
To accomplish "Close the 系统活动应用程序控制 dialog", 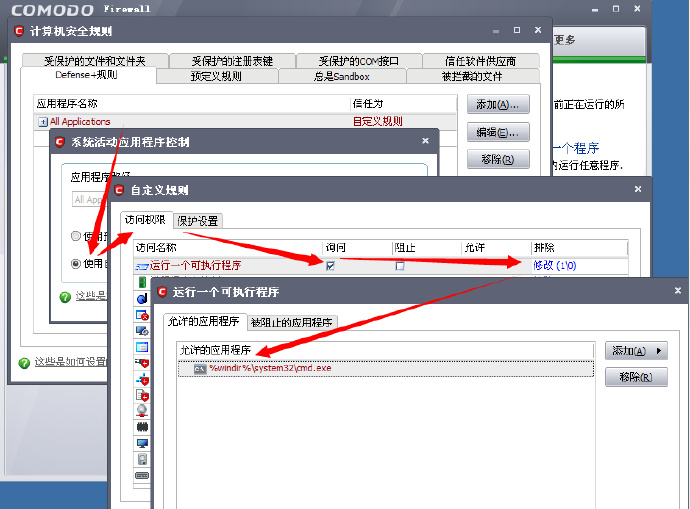I will coord(425,141).
